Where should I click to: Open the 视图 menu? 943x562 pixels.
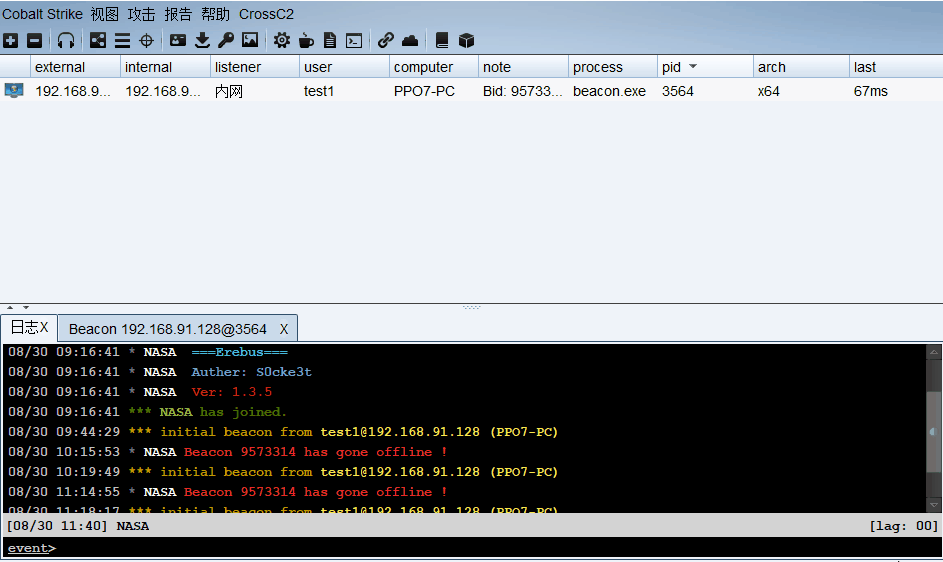(105, 14)
